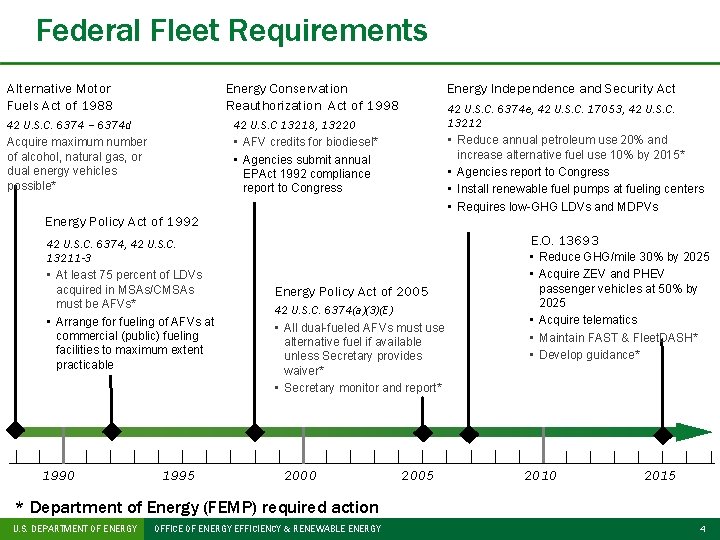Click '42 U.S.C. 6374, 42 U.S.C. 13211-3' citation
The image size is (720, 540).
(x=111, y=251)
